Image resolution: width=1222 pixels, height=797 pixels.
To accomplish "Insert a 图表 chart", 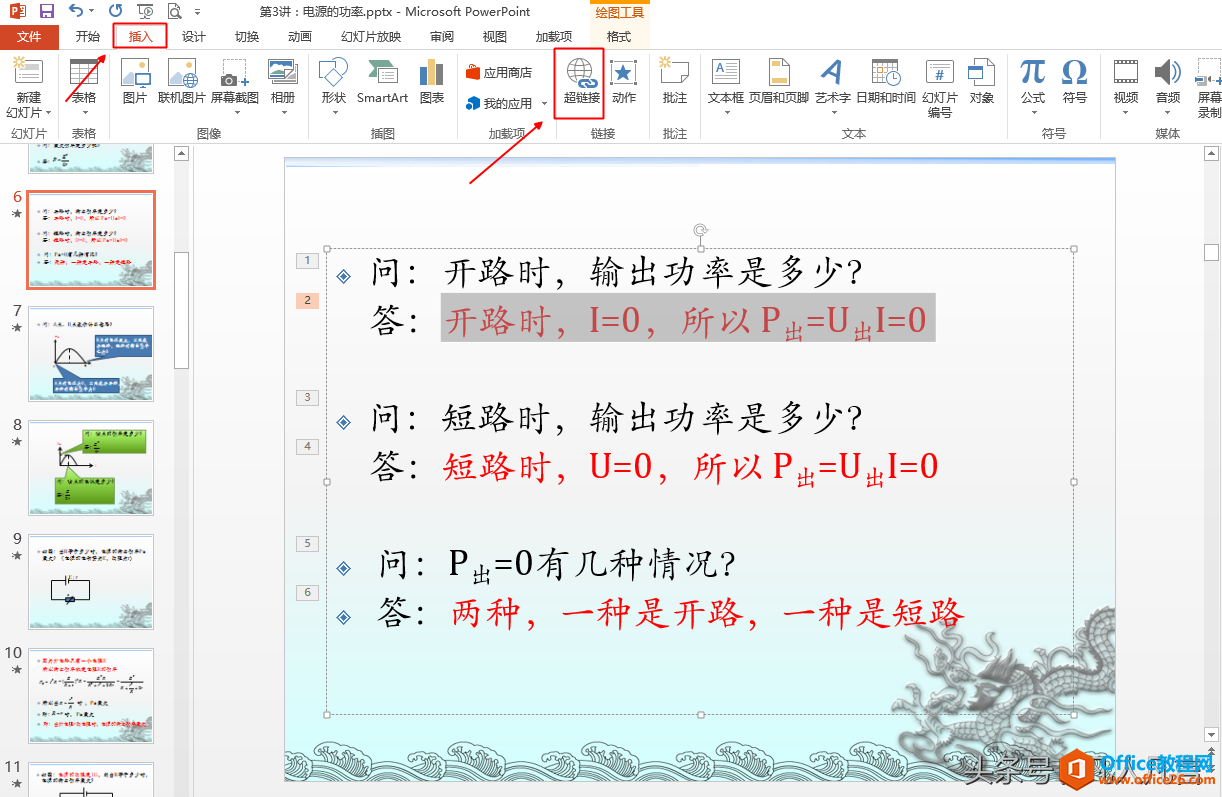I will tap(432, 82).
